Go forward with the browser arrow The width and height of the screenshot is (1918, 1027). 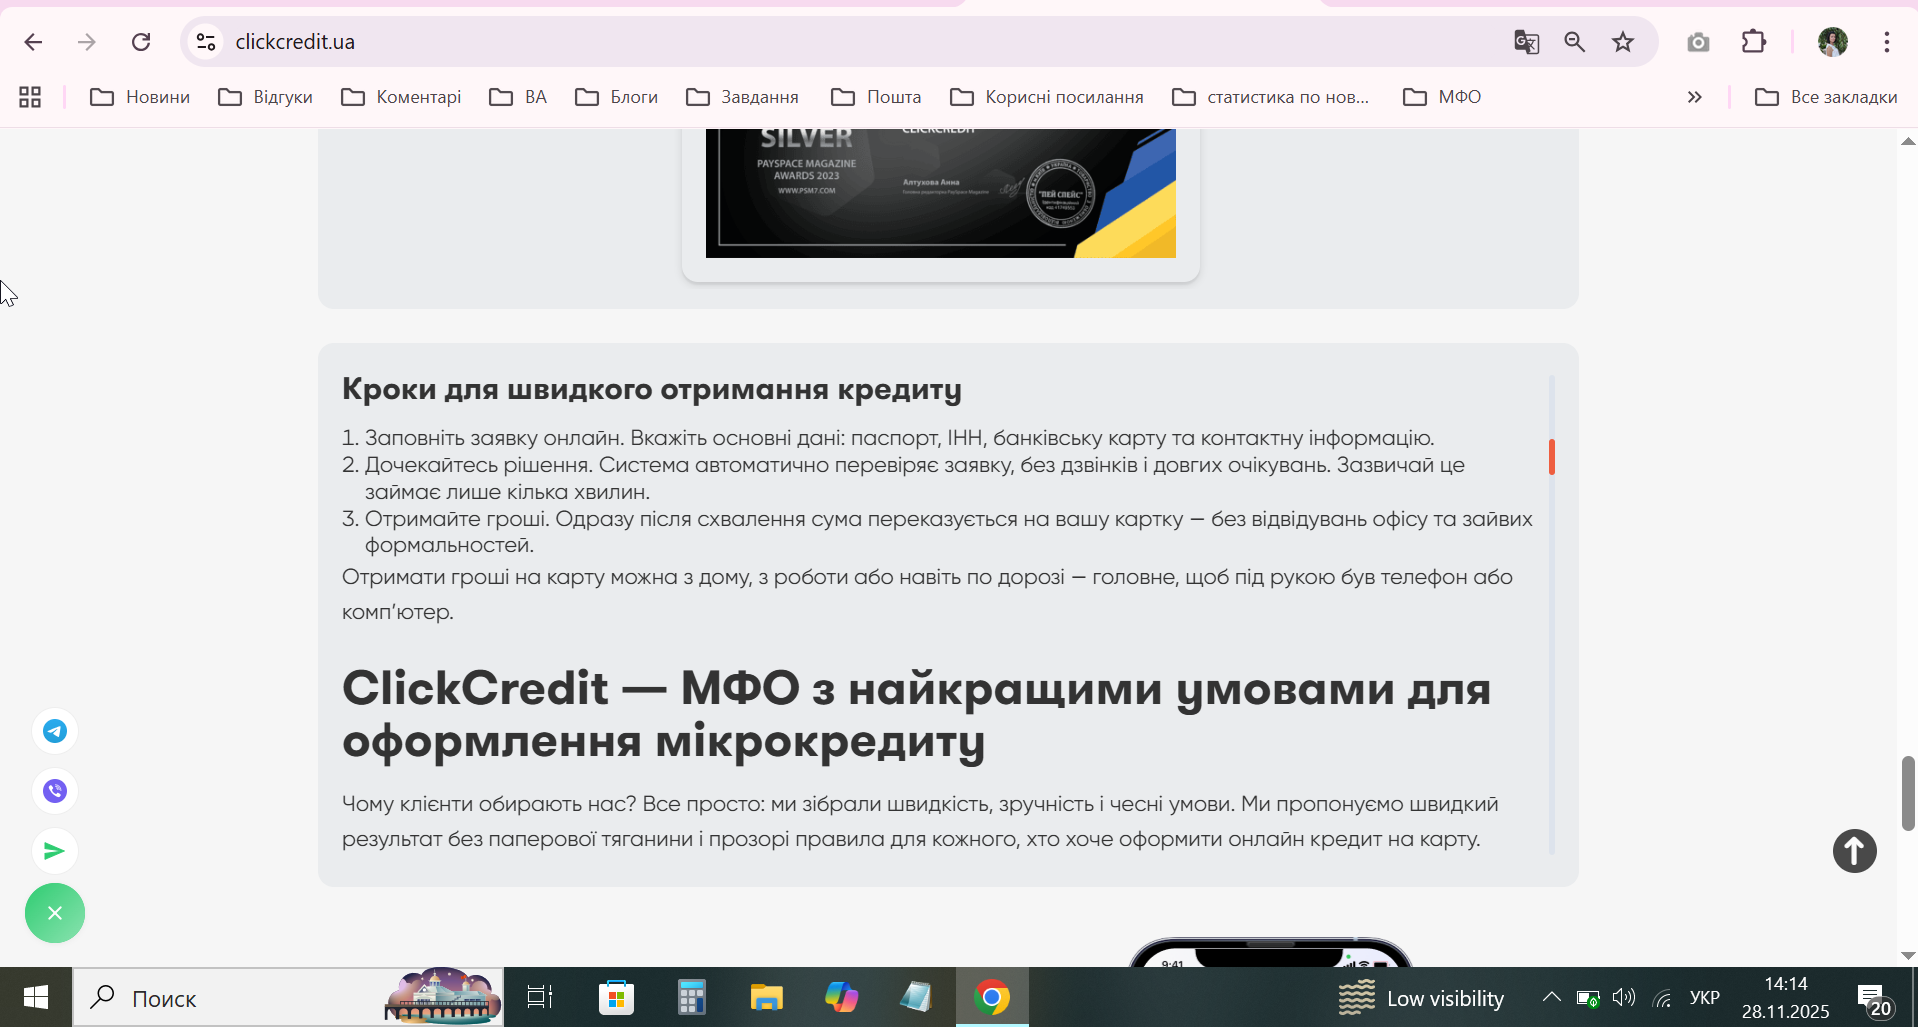pyautogui.click(x=87, y=42)
